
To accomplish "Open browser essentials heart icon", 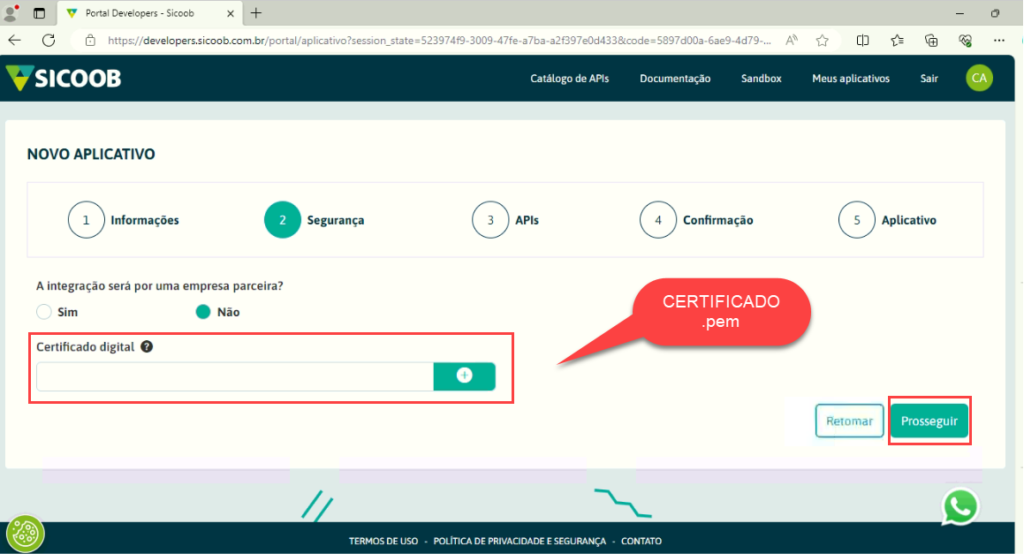I will pos(965,41).
